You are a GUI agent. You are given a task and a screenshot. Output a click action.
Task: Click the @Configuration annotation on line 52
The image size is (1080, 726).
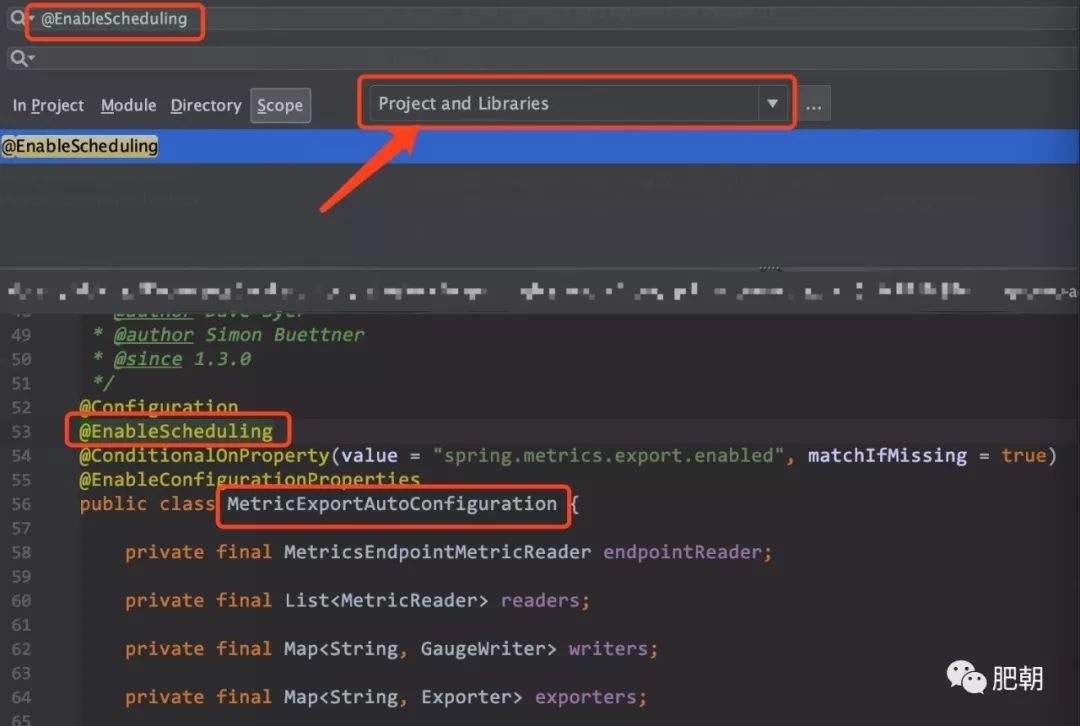point(158,406)
